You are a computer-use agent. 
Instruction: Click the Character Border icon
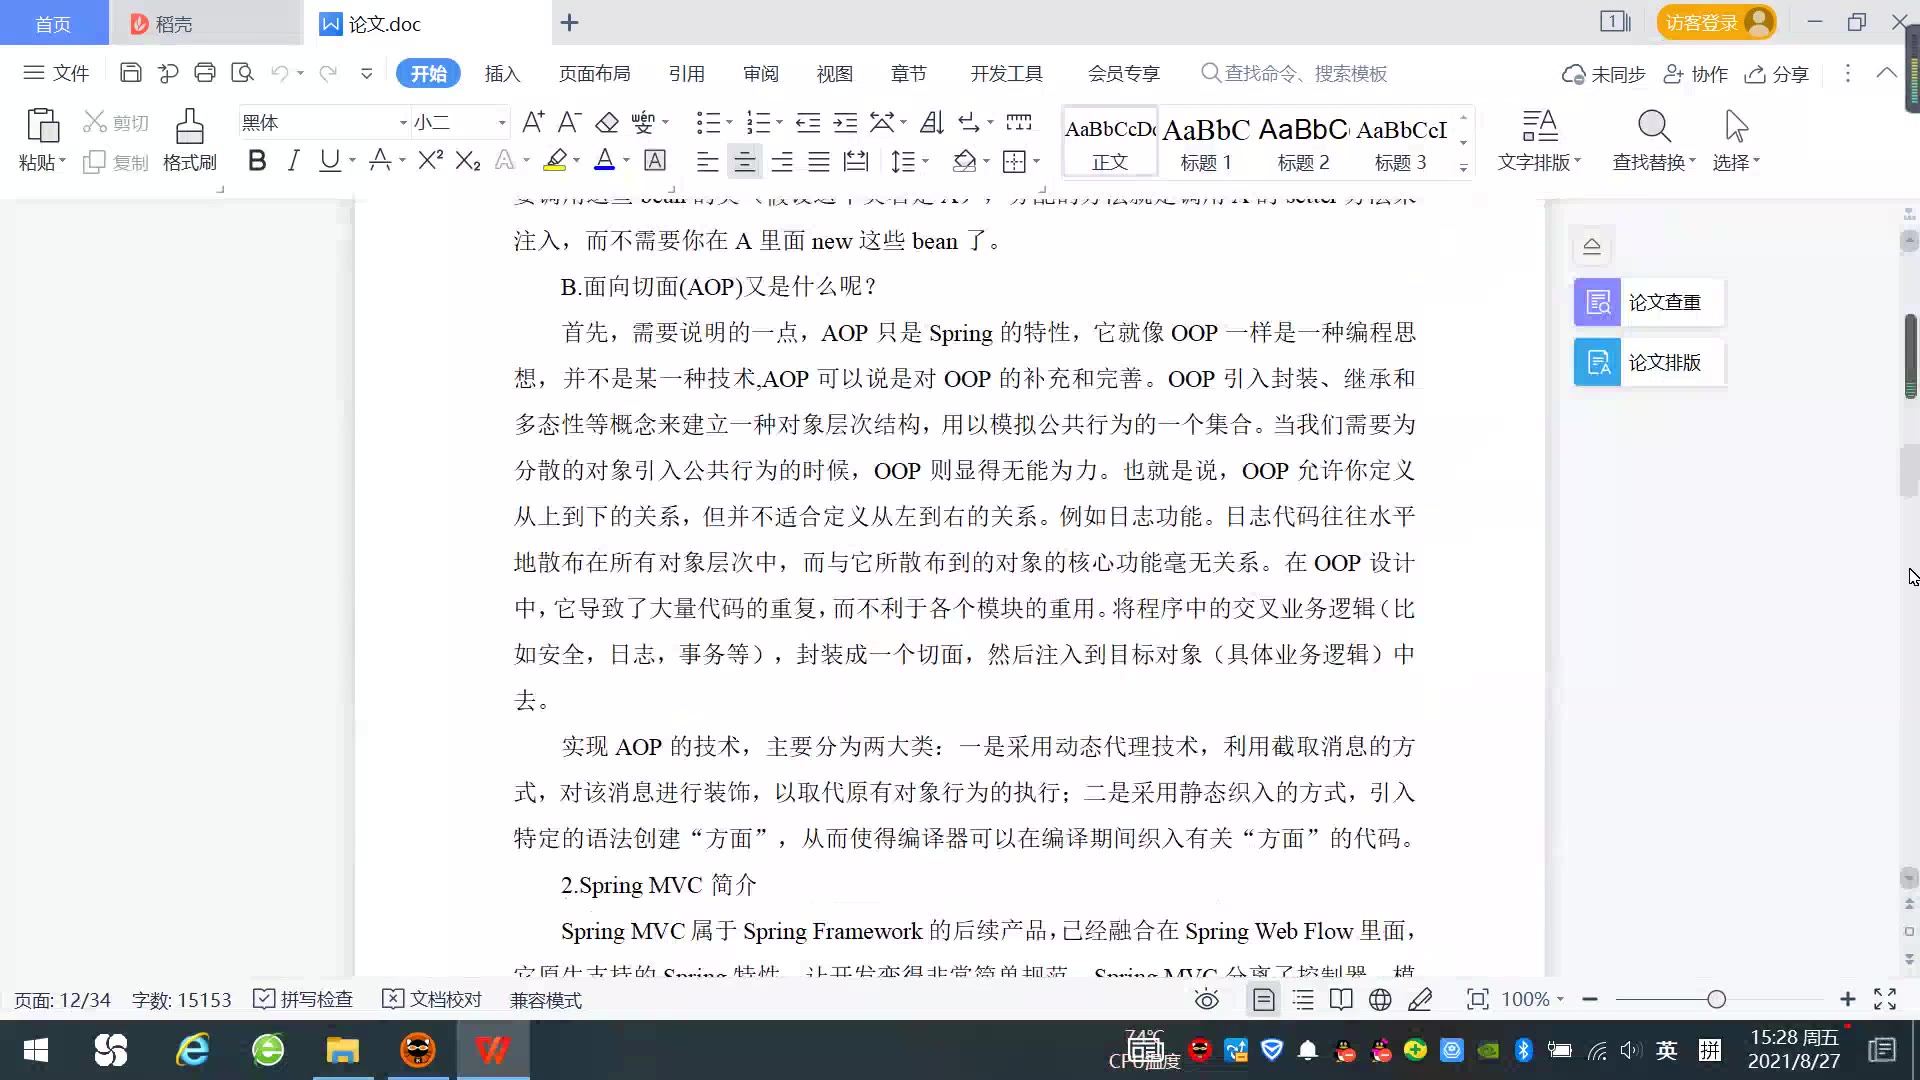655,160
